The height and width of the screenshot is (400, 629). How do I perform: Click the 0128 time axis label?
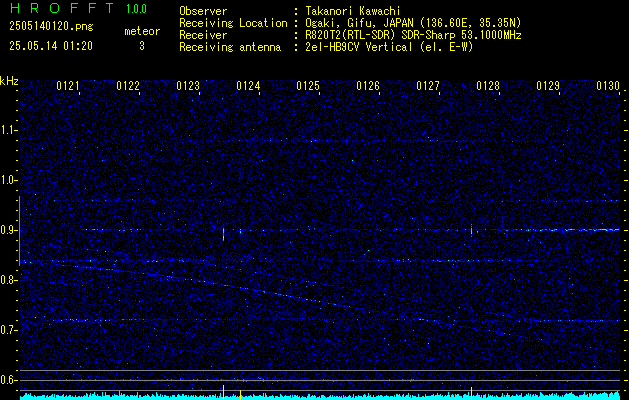click(x=488, y=86)
